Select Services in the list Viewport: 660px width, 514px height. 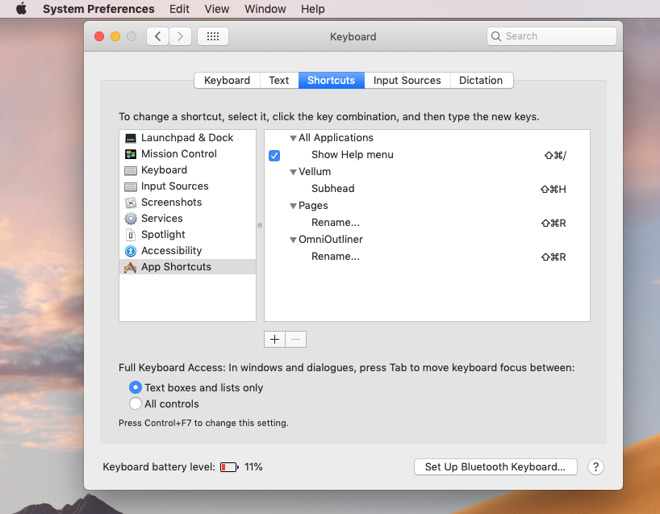point(188,218)
